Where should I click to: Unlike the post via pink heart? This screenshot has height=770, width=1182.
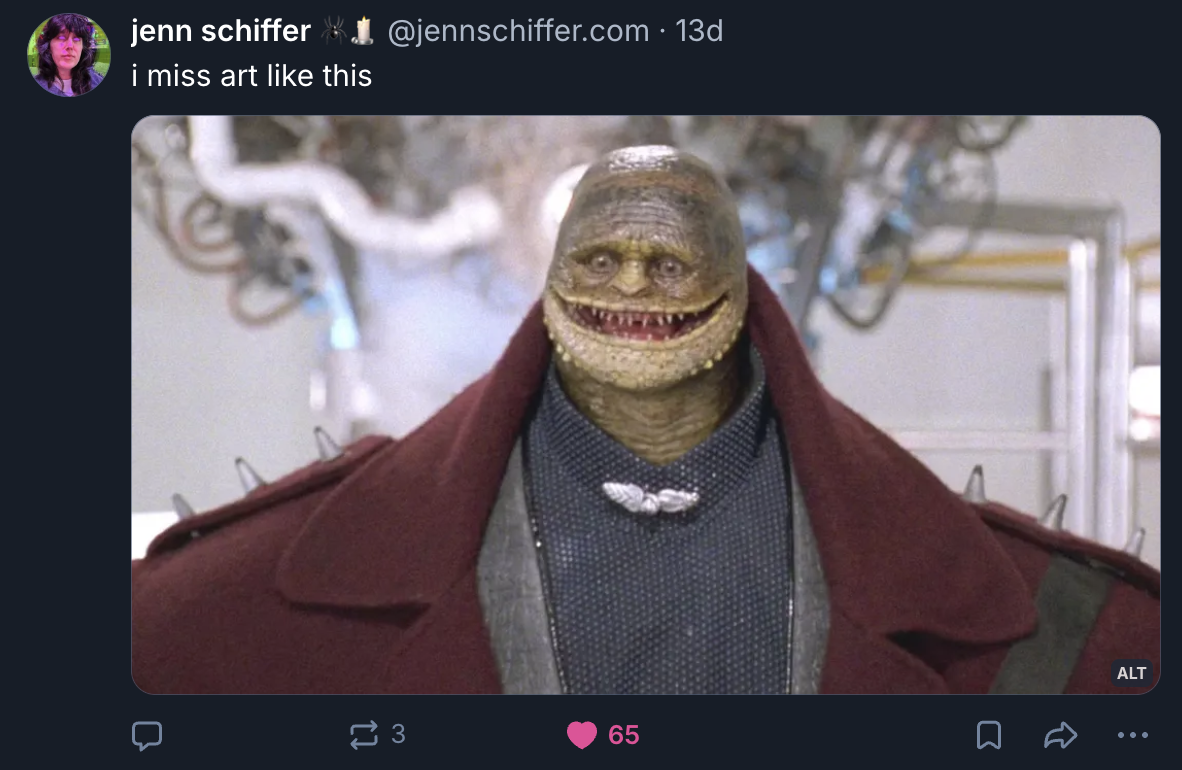[581, 735]
